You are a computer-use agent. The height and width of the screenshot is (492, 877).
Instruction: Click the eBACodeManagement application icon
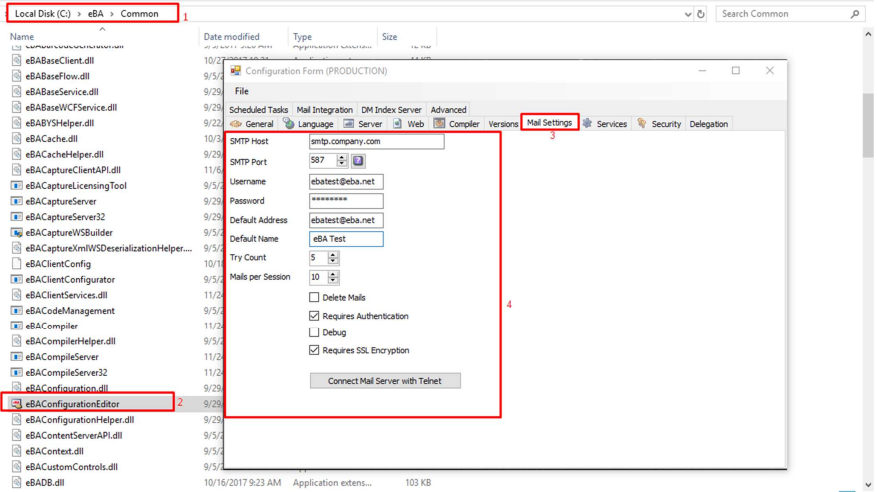click(x=16, y=311)
